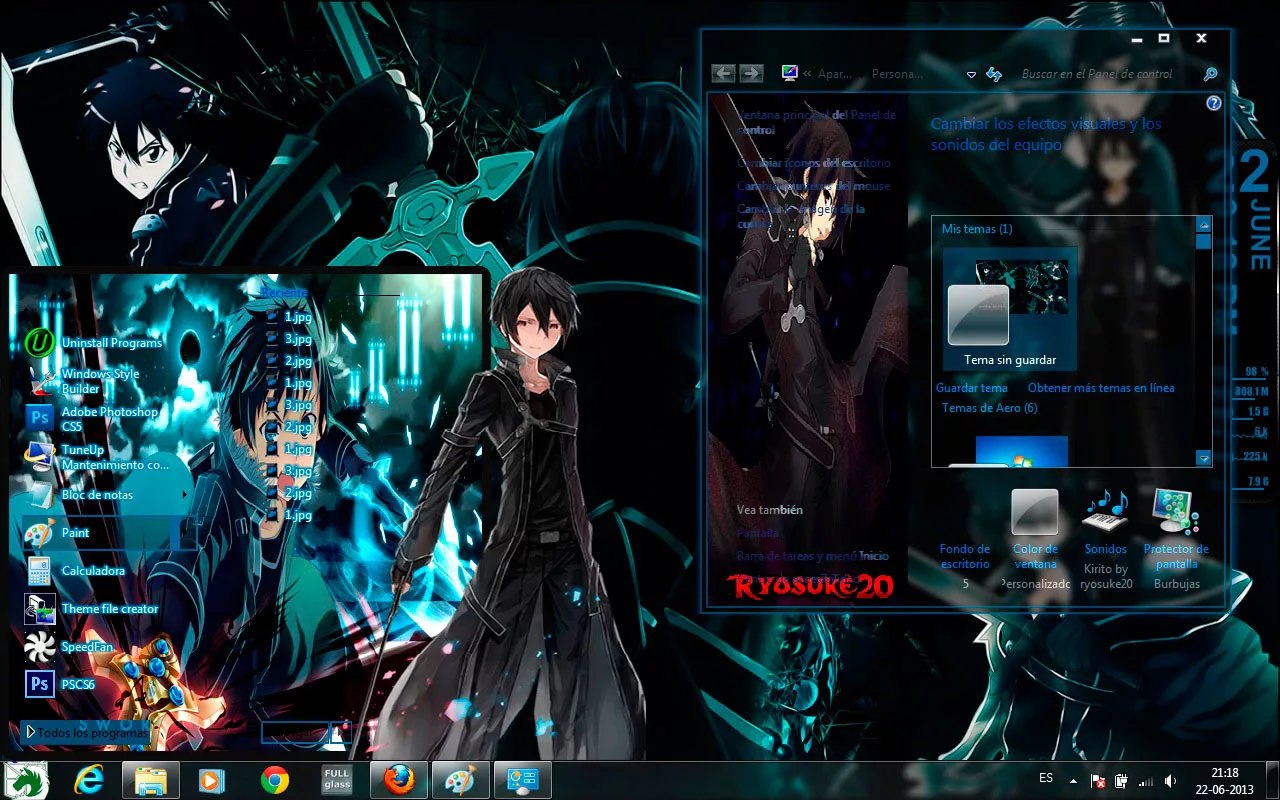Viewport: 1280px width, 800px height.
Task: Expand Todos los programas
Action: click(85, 733)
